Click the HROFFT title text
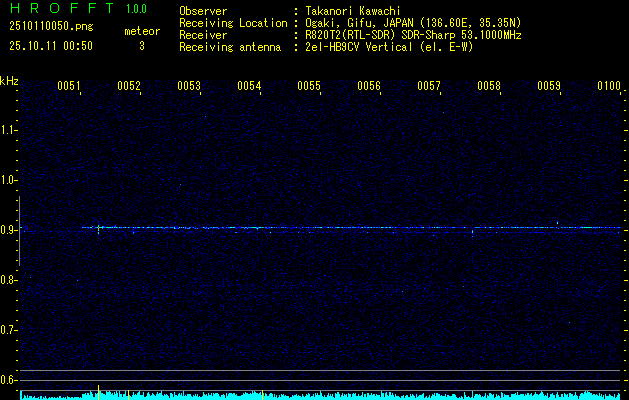The width and height of the screenshot is (629, 400). (62, 8)
